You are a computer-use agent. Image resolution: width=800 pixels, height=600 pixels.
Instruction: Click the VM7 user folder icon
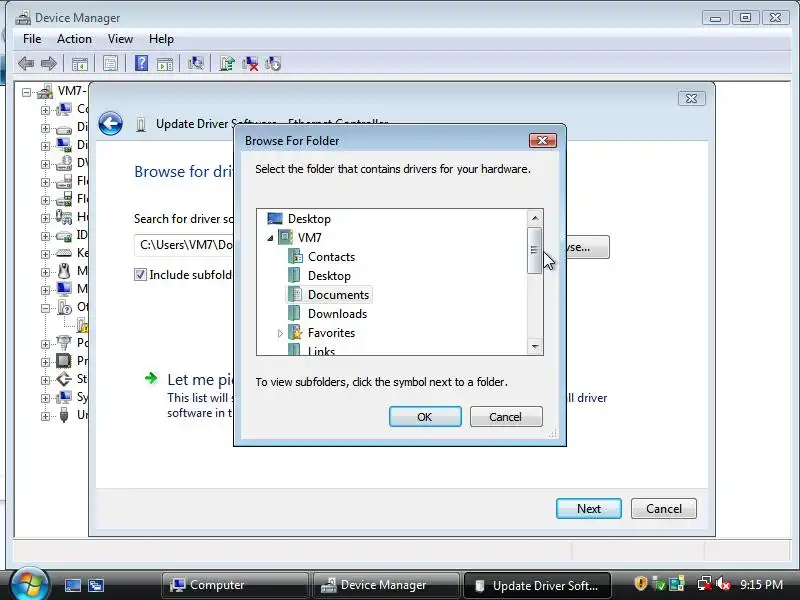pos(285,237)
